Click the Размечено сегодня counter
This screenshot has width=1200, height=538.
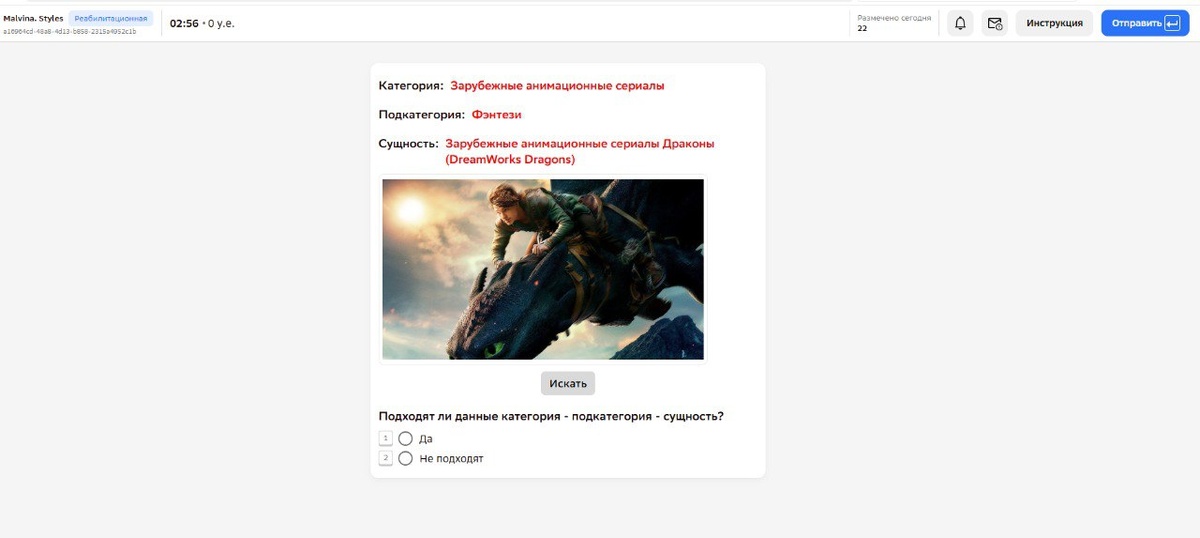tap(894, 23)
